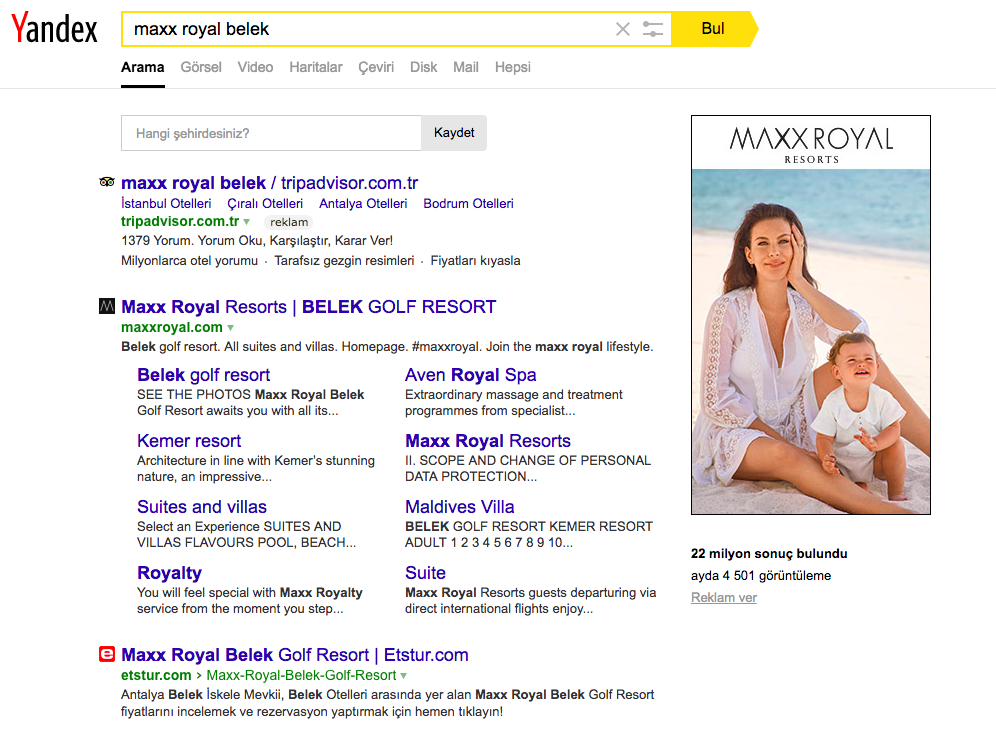Click '22 milyon sonuç bulundu' text
The height and width of the screenshot is (737, 996).
(x=769, y=553)
